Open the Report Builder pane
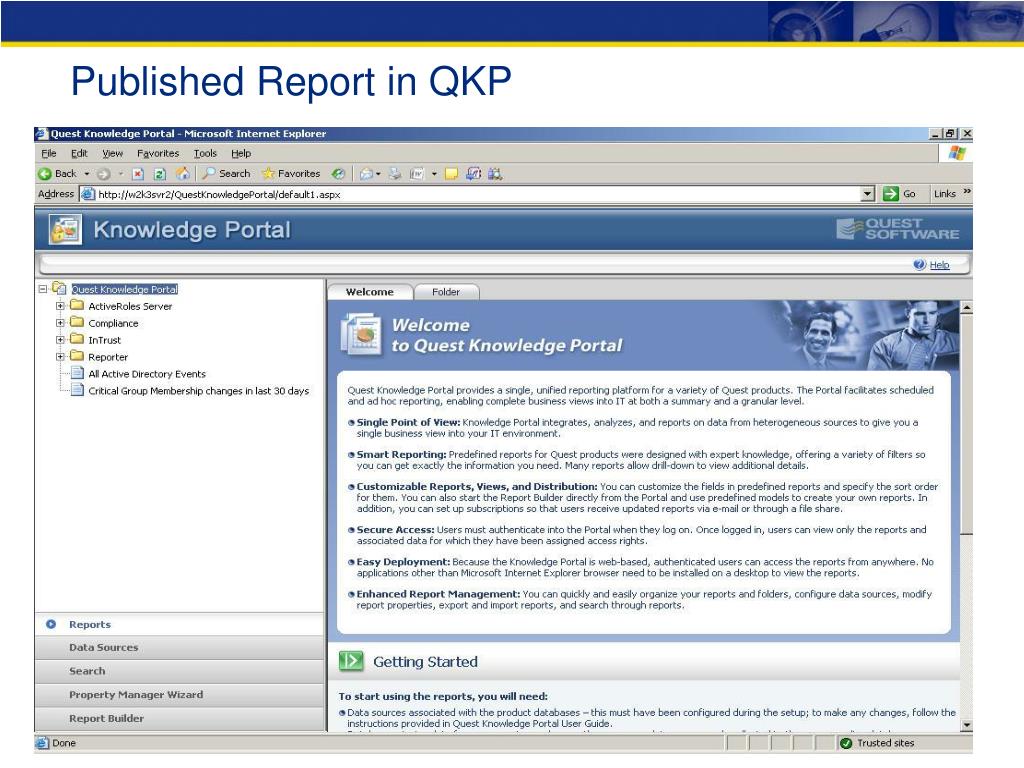Viewport: 1024px width, 768px height. tap(180, 718)
